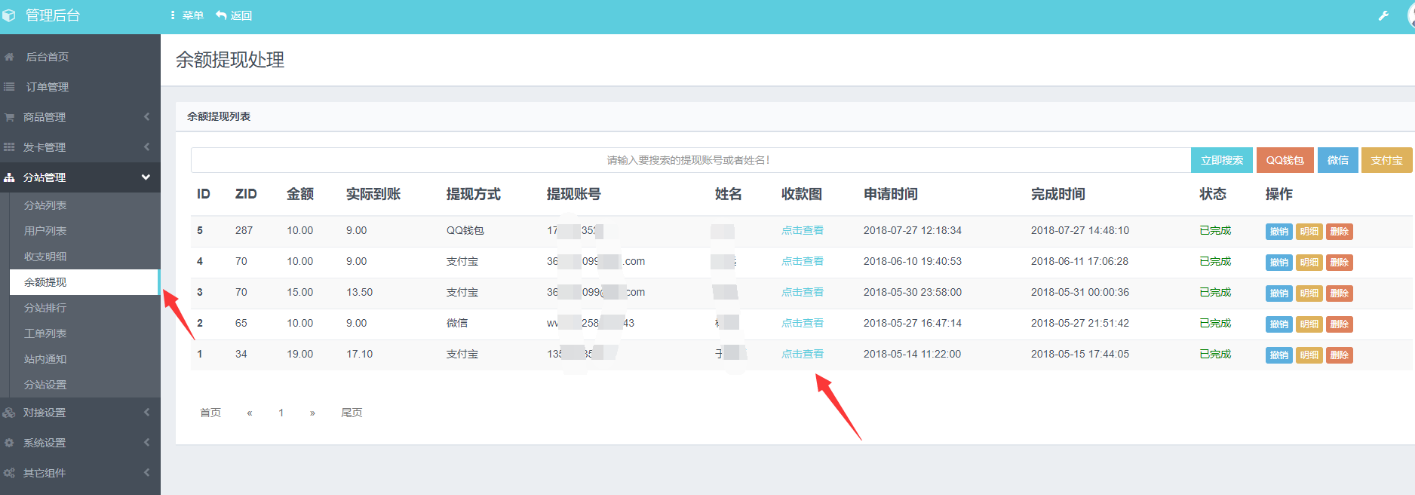The width and height of the screenshot is (1415, 495).
Task: Open 后台首页 via its home icon
Action: [9, 57]
